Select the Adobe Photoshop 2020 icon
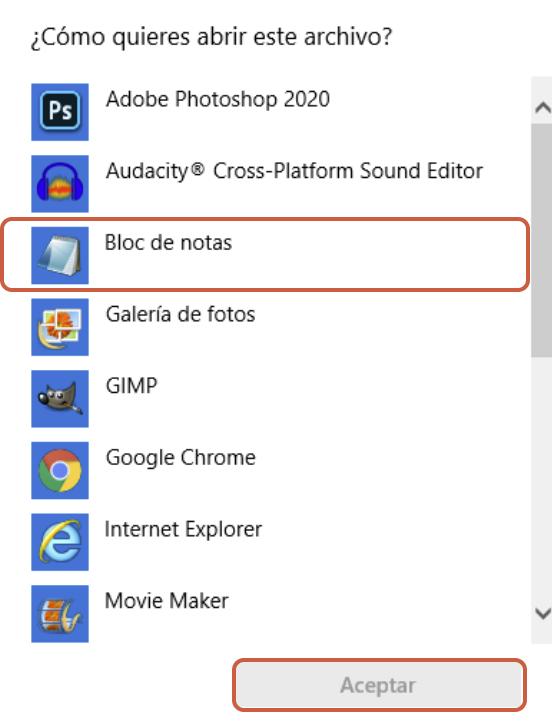552x716 pixels. (60, 112)
